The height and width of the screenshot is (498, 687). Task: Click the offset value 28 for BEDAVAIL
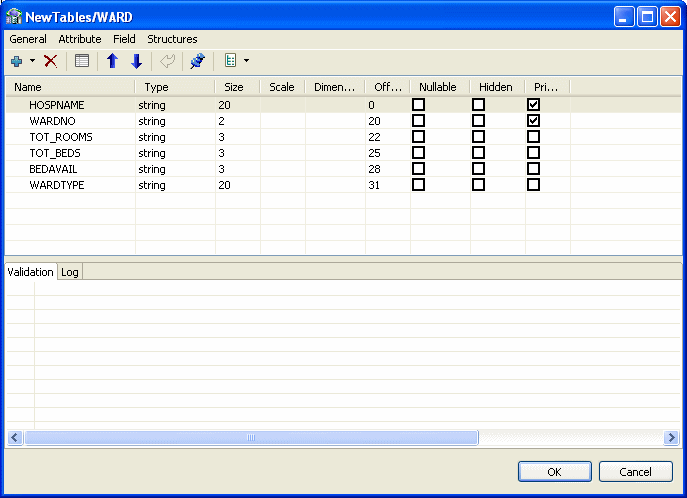374,169
